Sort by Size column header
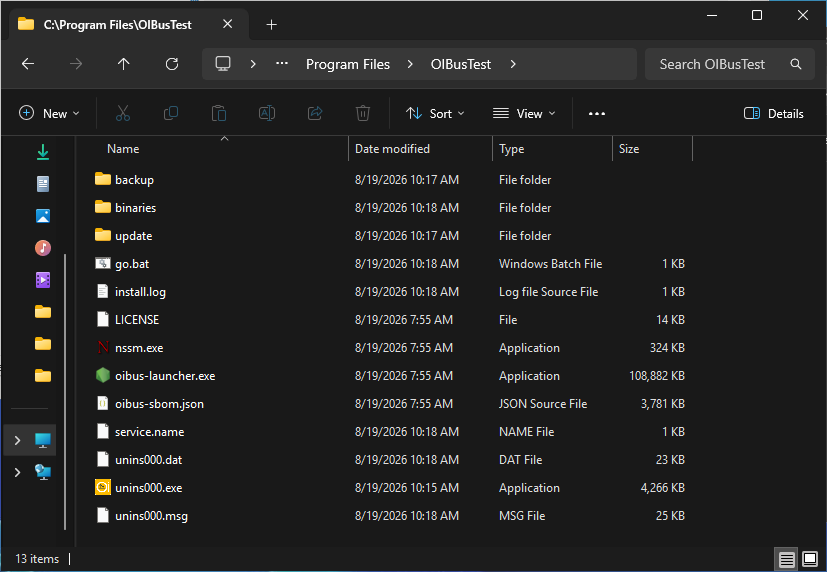Screen dimensions: 827x572 (x=629, y=149)
